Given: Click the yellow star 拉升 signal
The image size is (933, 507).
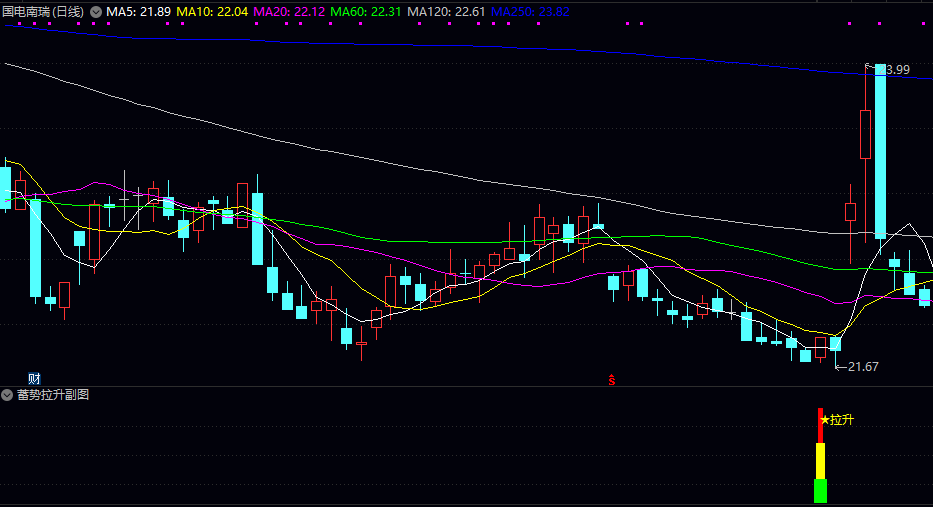Looking at the screenshot, I should click(838, 420).
